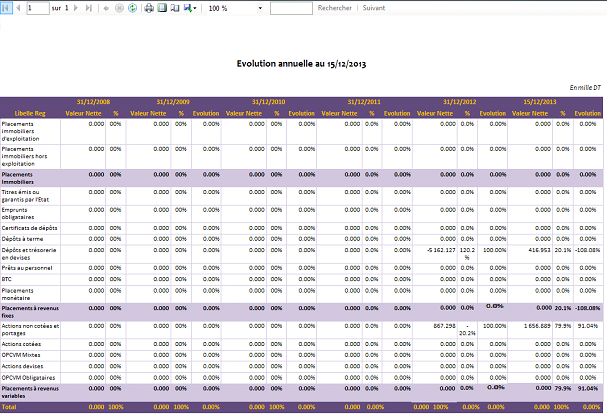The height and width of the screenshot is (416, 608).
Task: Select the Placements Immobiliers subtotal label
Action: click(17, 178)
